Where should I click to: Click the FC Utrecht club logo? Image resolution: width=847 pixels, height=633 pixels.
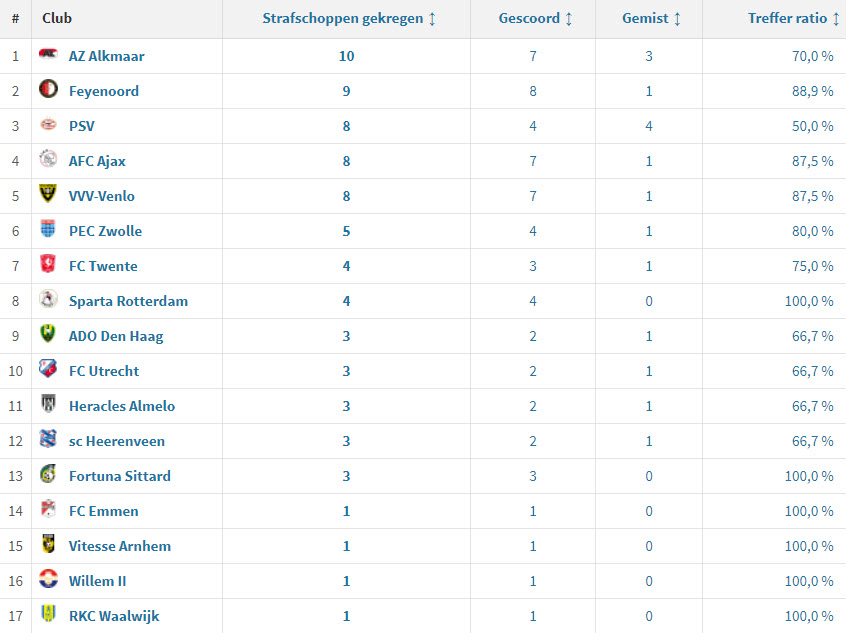coord(48,370)
